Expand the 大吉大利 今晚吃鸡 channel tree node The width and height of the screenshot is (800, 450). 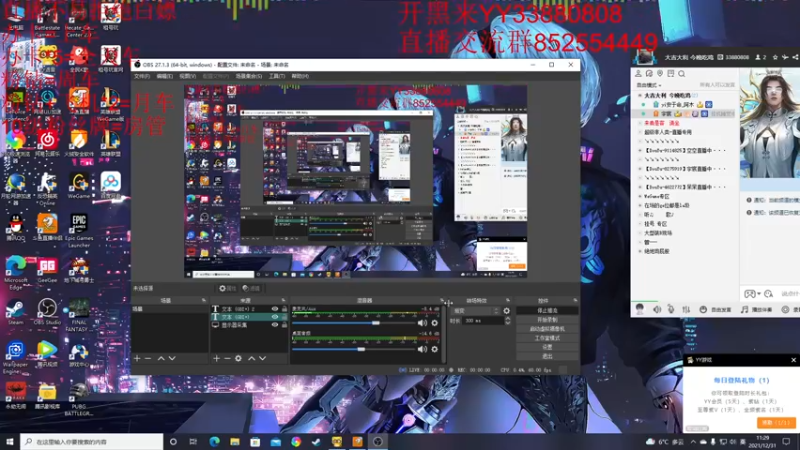tap(640, 95)
